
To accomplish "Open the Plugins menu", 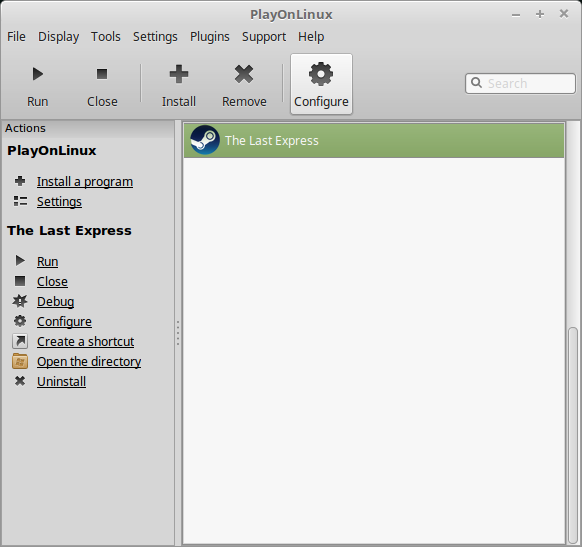I will click(x=210, y=37).
